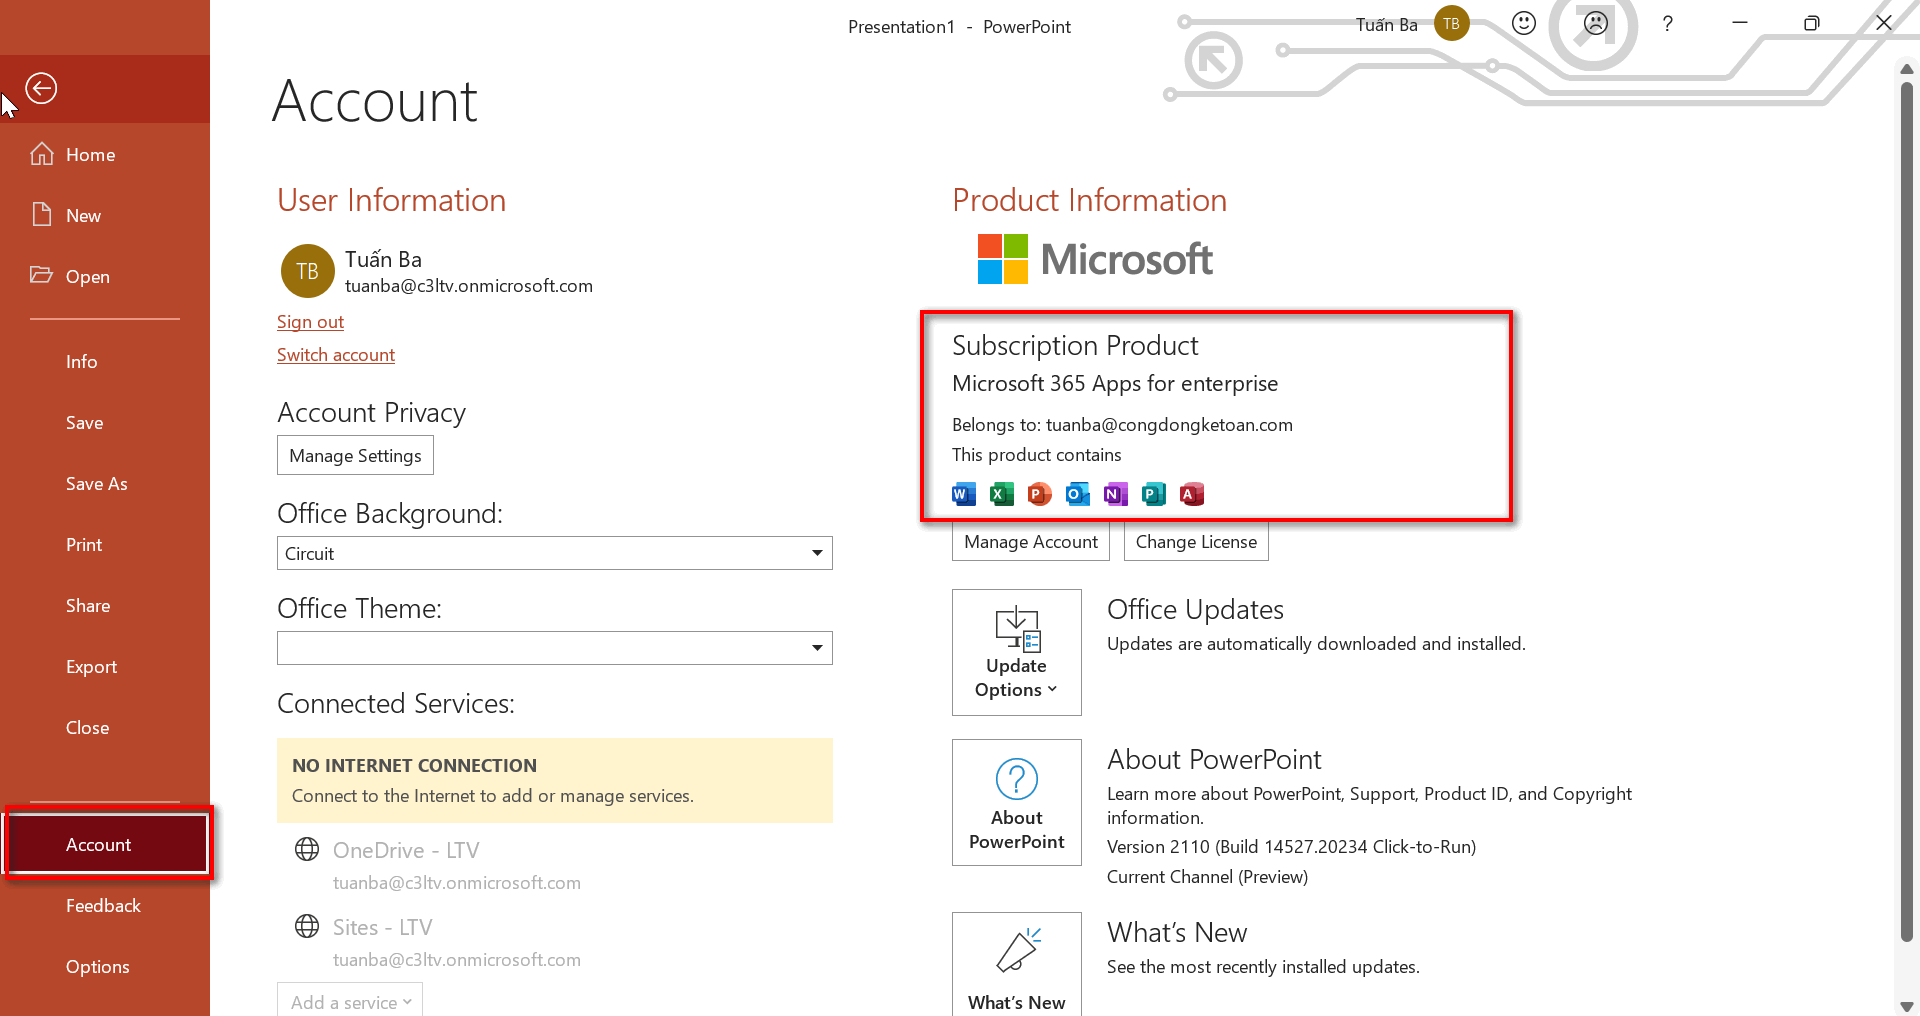Send a smile feedback face icon
This screenshot has height=1016, width=1920.
pos(1524,23)
